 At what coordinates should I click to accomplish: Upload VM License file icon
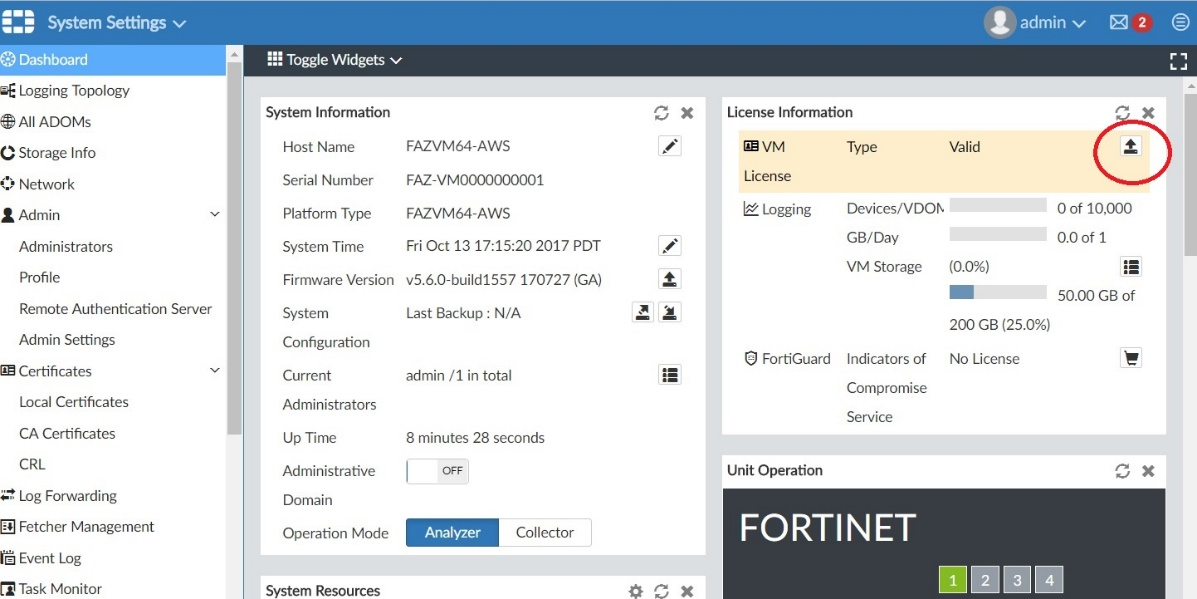coord(1130,147)
